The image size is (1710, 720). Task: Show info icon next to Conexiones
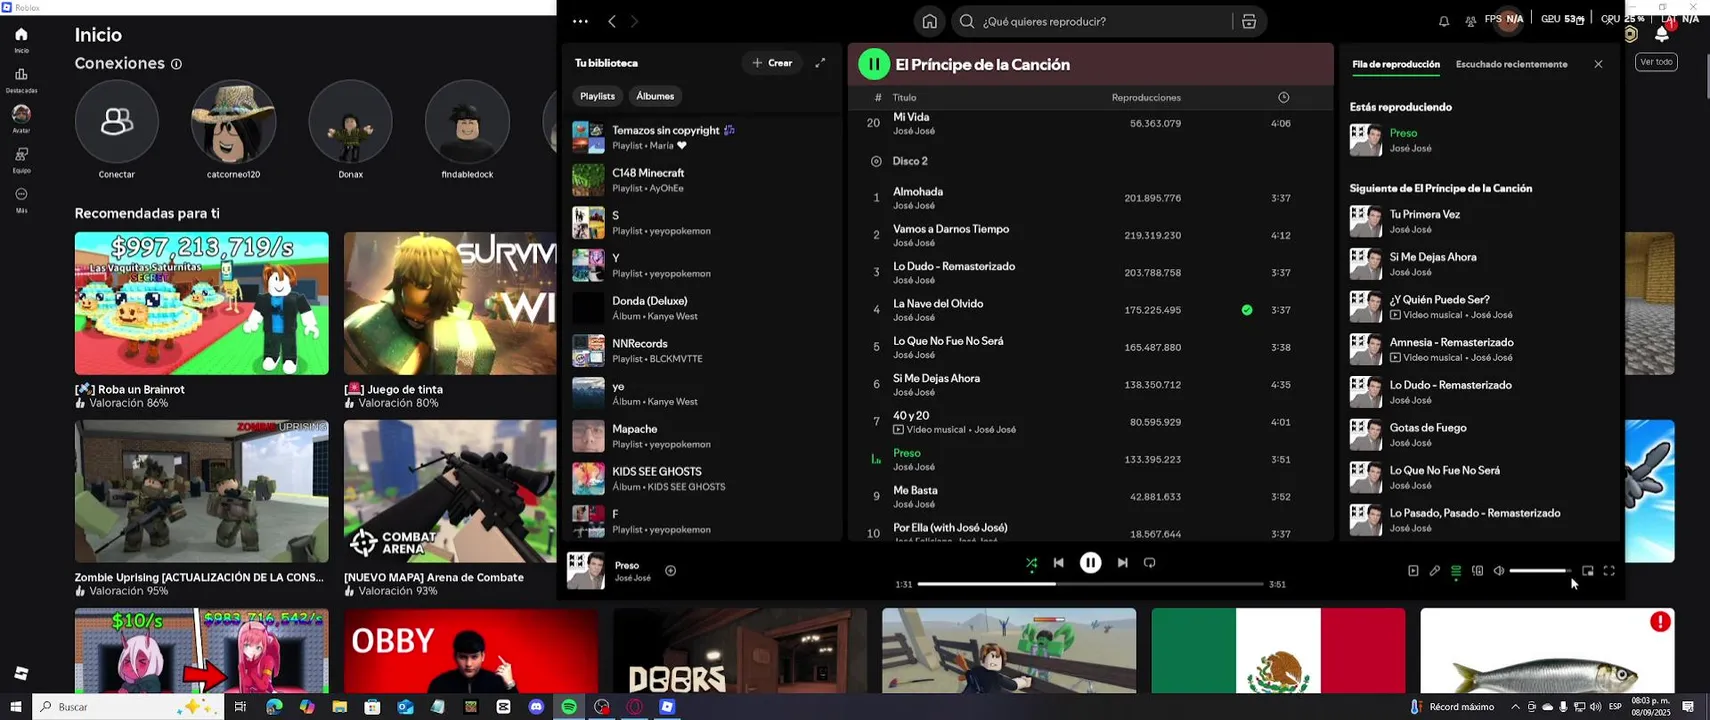click(176, 64)
